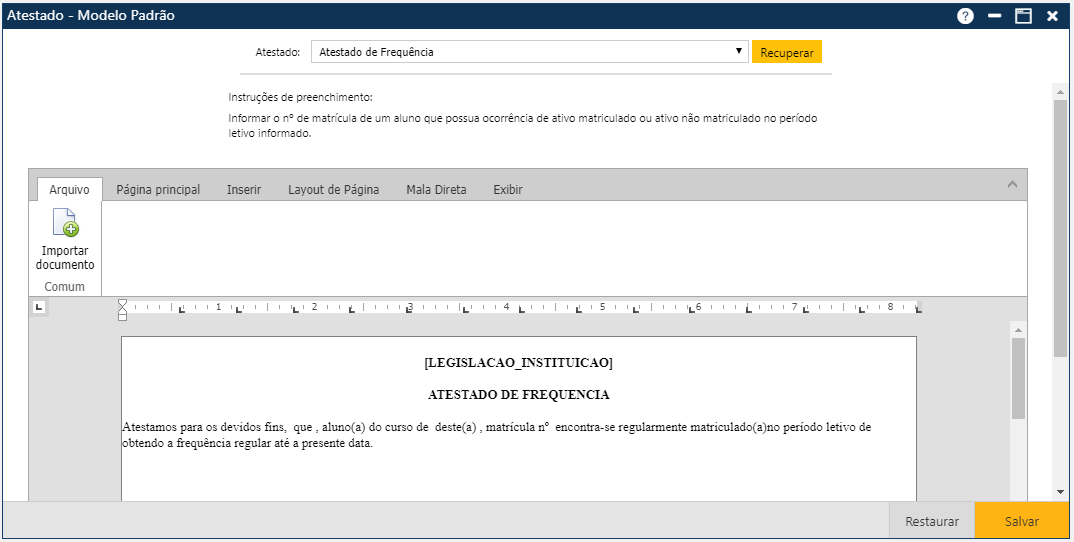Viewport: 1074px width, 542px height.
Task: Save the template with Salvar
Action: click(x=1021, y=521)
